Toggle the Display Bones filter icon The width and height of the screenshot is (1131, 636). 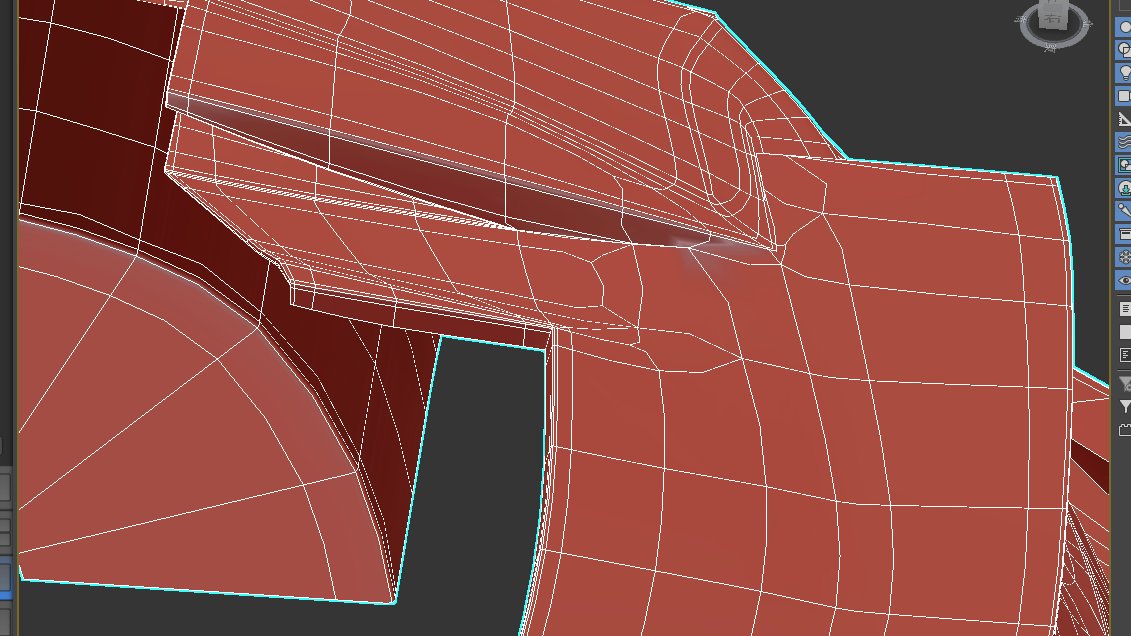(1124, 211)
